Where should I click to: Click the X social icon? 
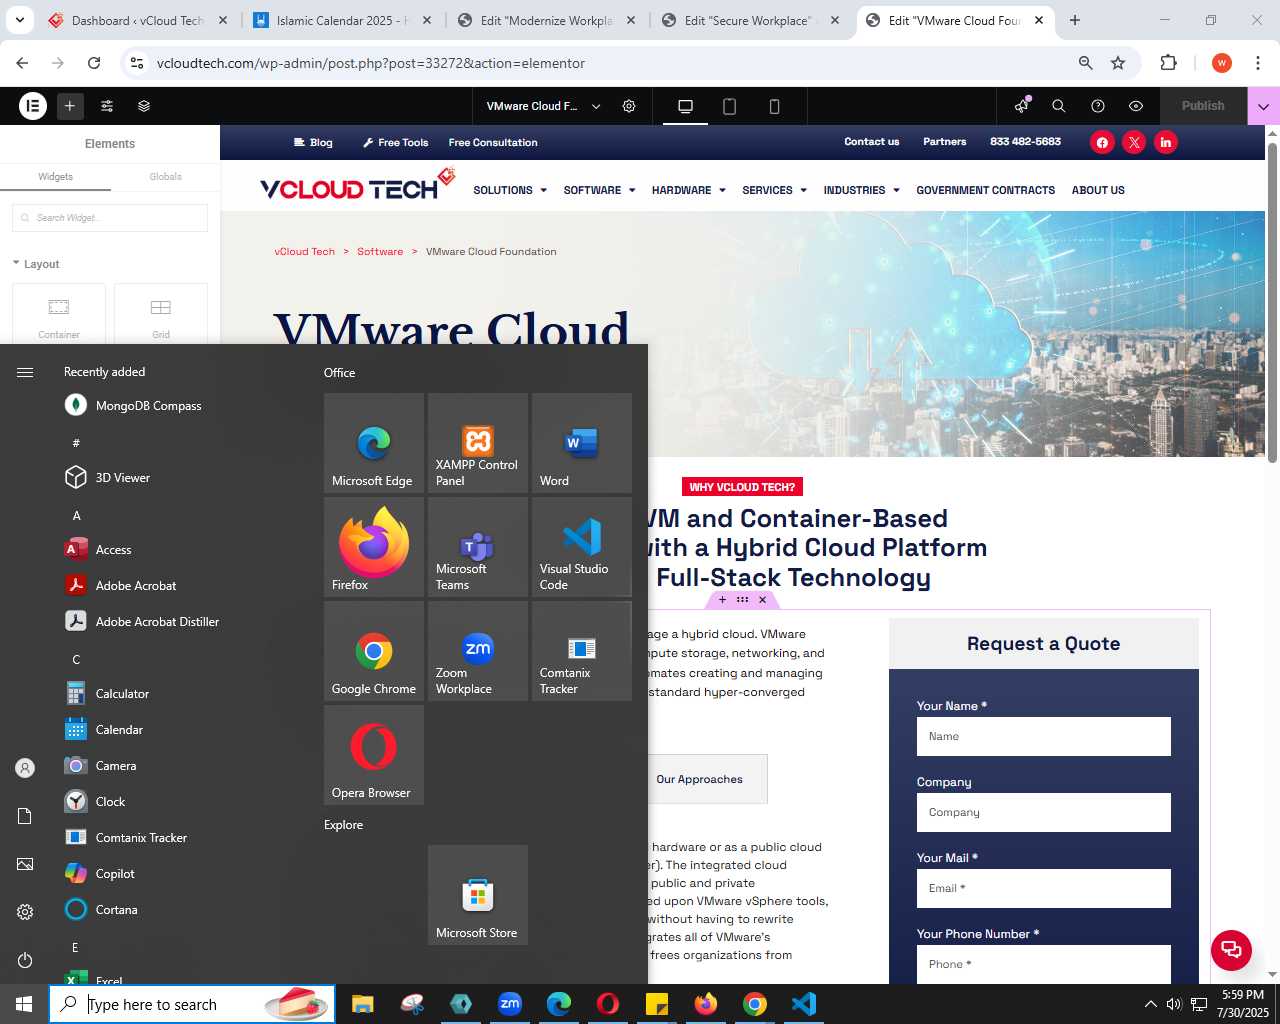coord(1134,142)
